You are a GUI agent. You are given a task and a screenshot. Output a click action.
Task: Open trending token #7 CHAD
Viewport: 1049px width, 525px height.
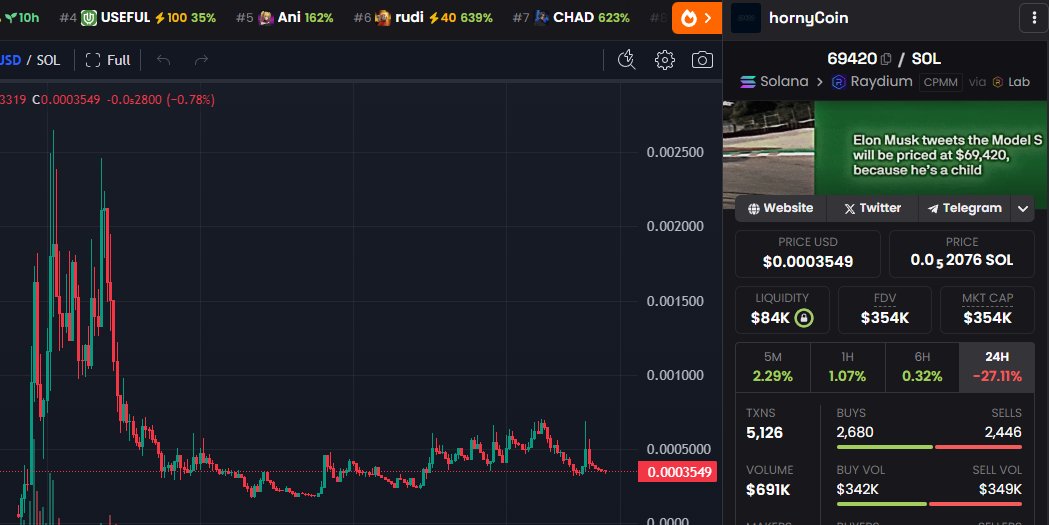click(x=571, y=18)
